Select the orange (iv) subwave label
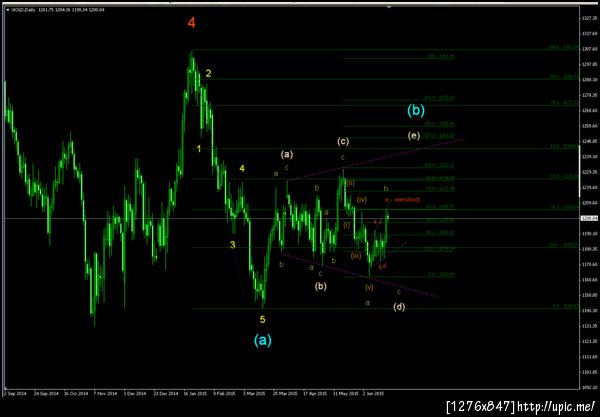This screenshot has width=600, height=417. (x=362, y=199)
